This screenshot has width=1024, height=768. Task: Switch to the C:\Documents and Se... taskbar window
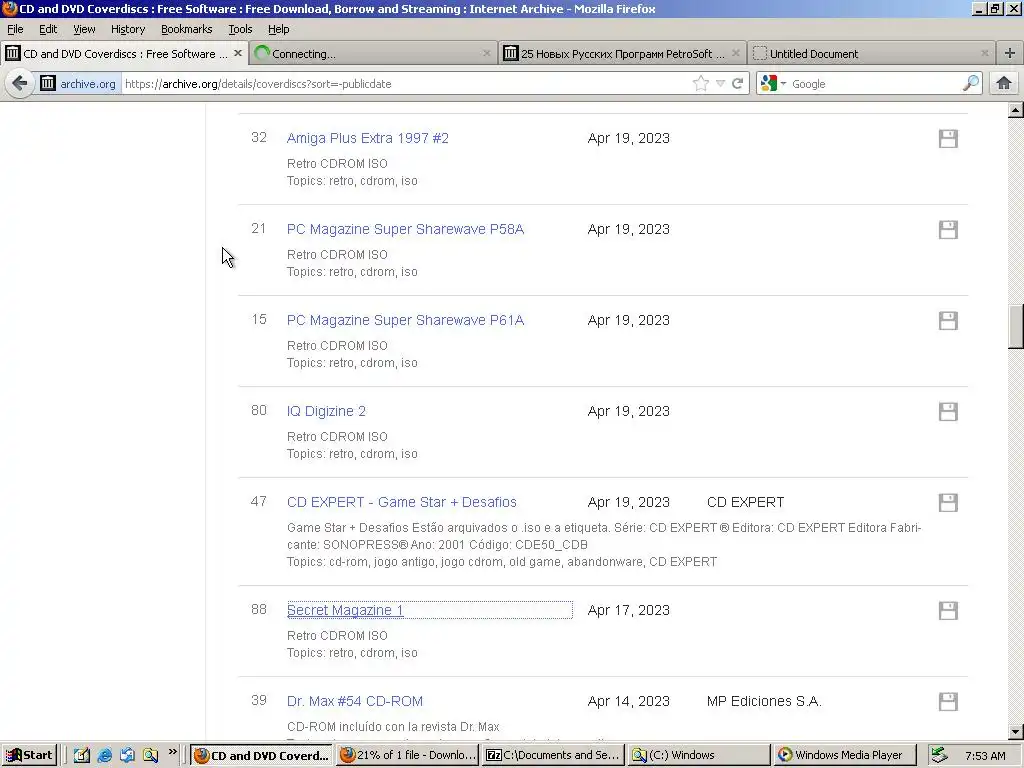pos(554,756)
